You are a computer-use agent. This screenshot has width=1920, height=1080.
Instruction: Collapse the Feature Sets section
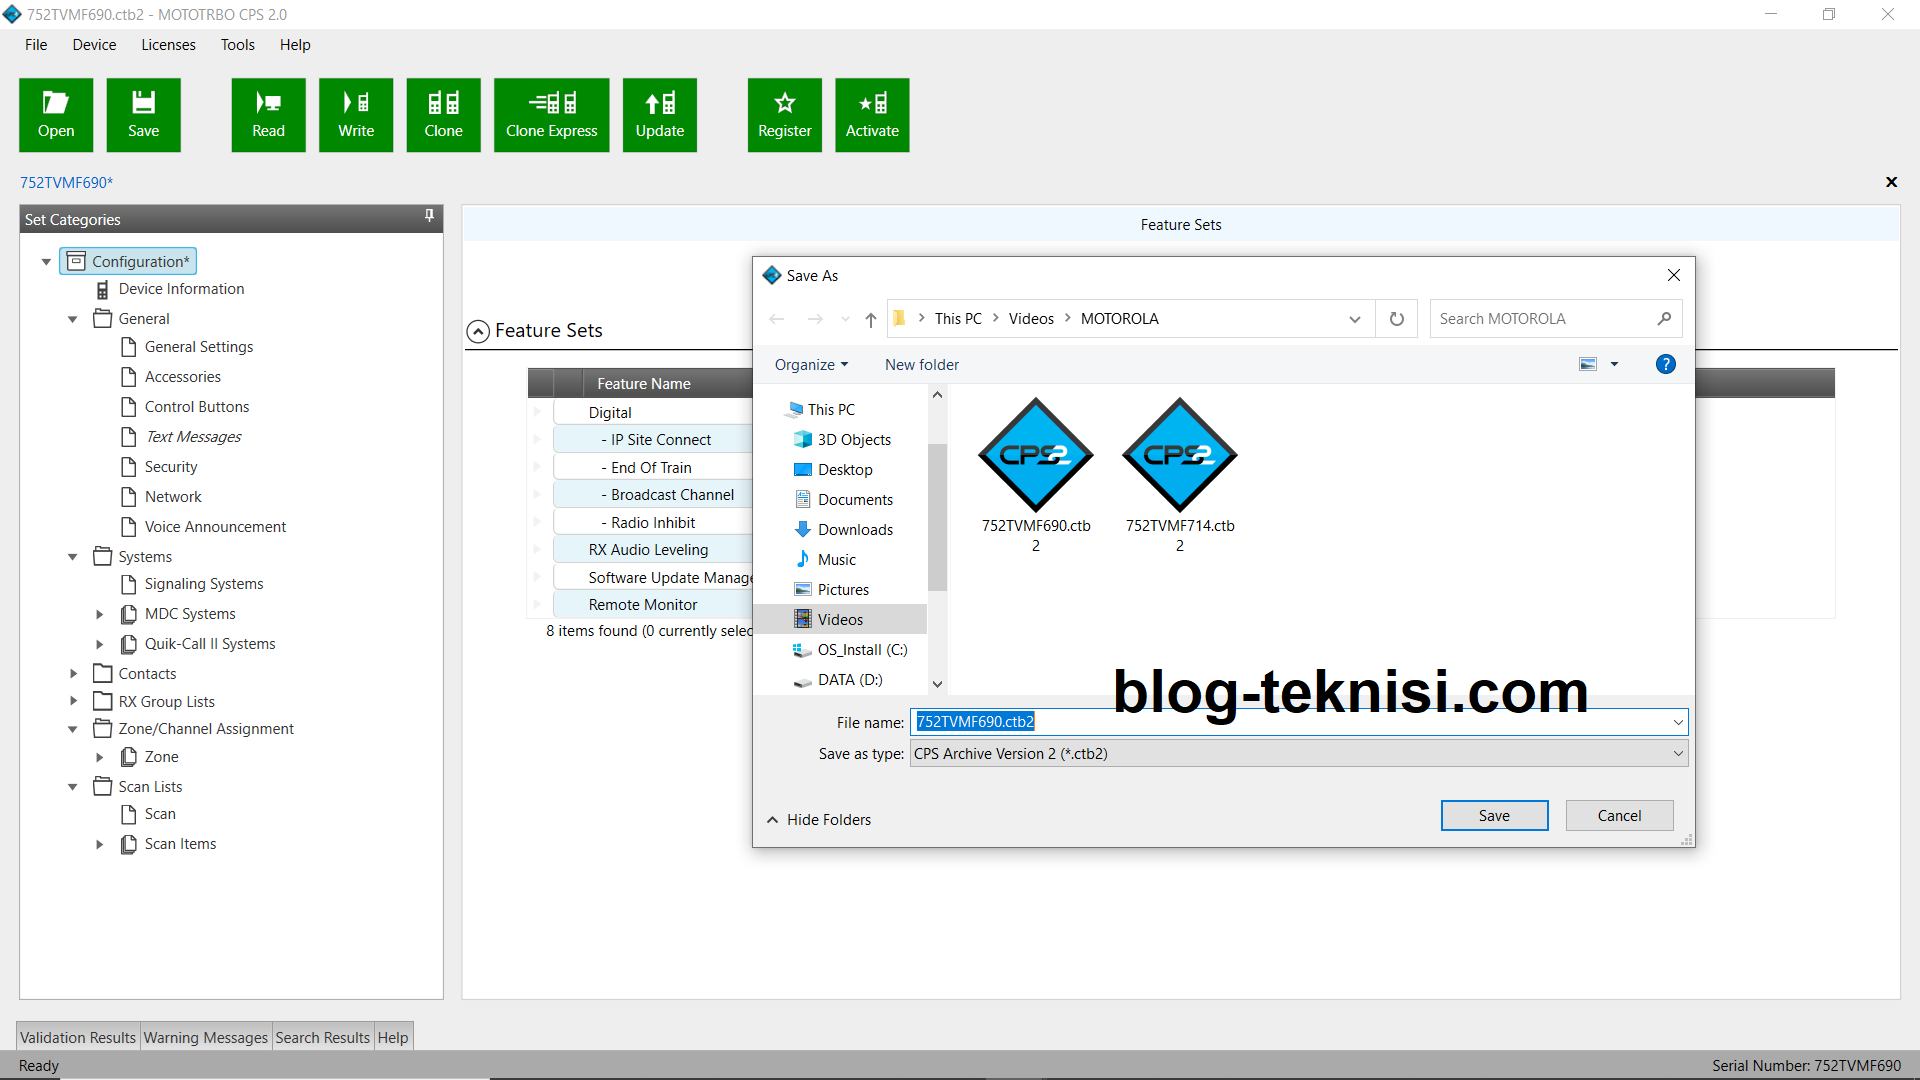tap(478, 331)
